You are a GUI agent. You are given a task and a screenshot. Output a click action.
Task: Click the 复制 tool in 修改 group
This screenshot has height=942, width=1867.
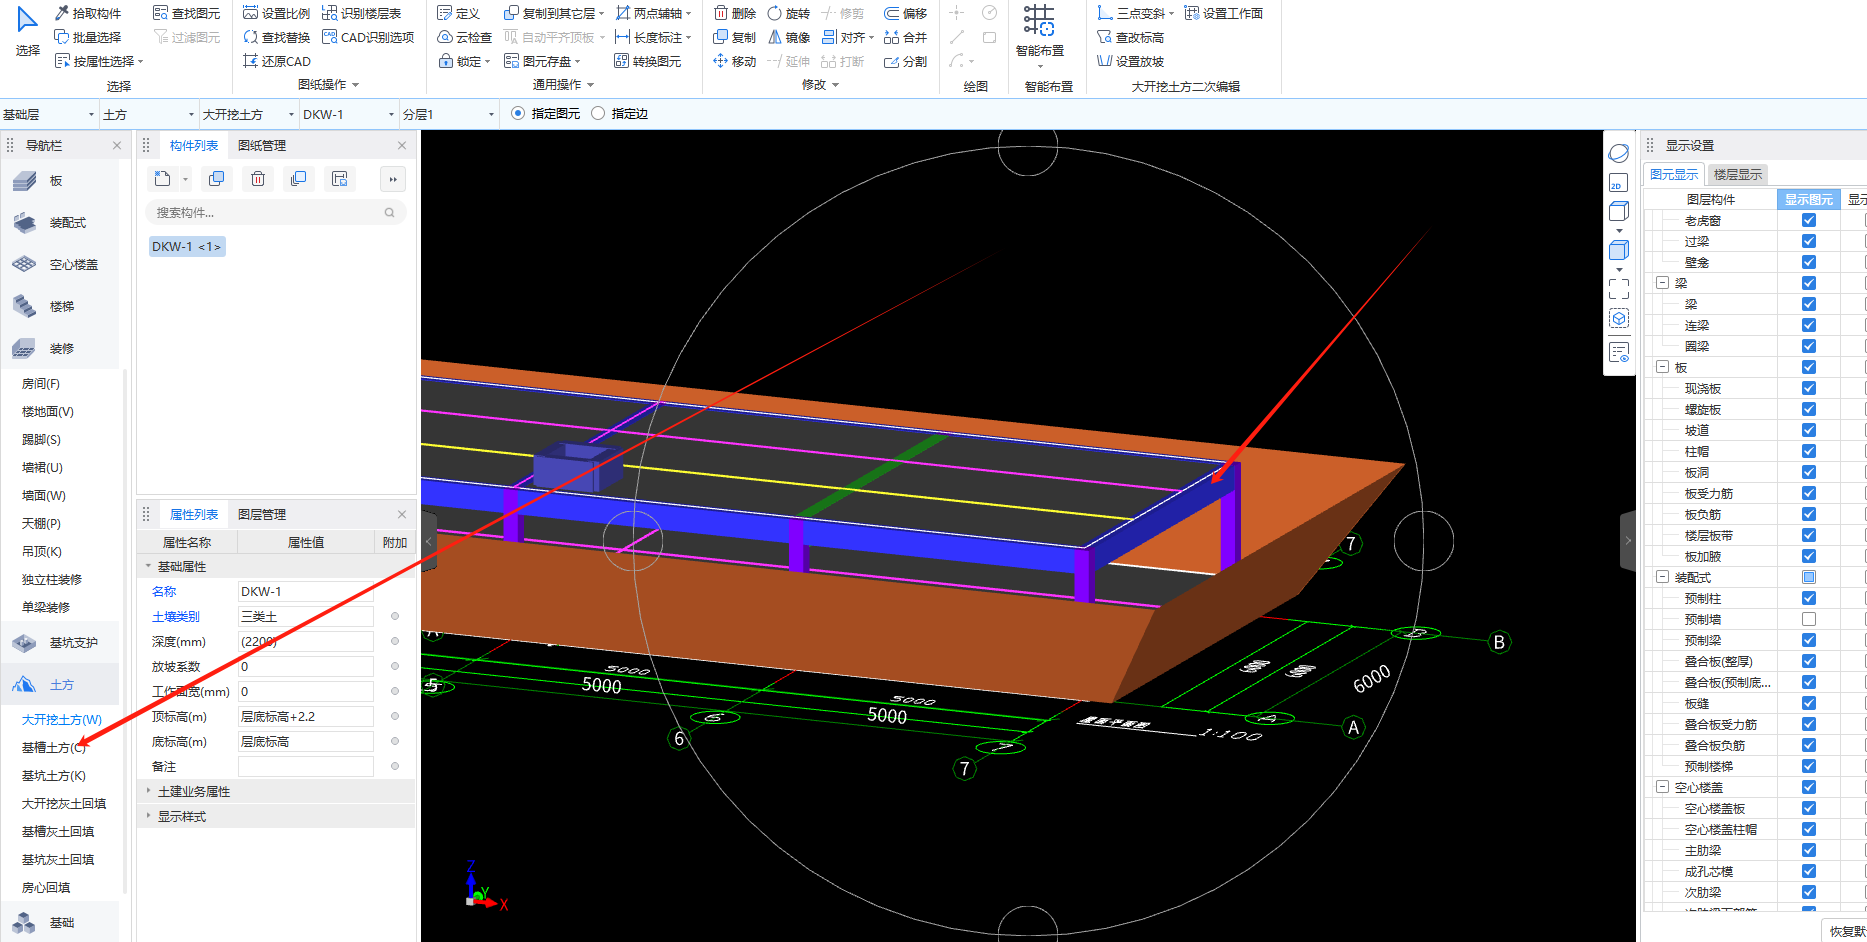pos(735,37)
